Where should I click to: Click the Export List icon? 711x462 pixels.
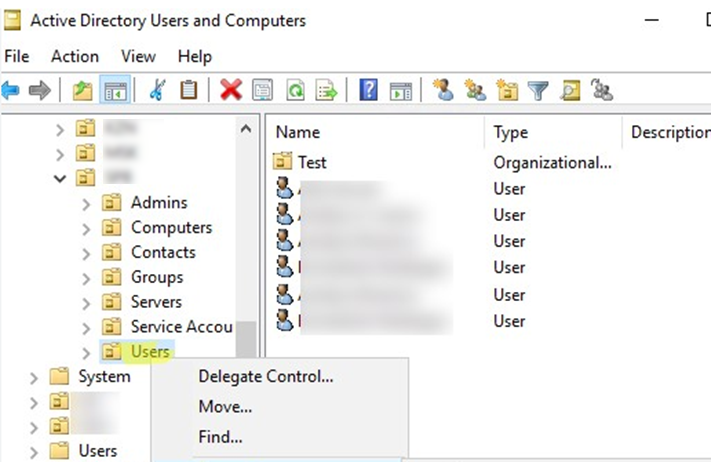[327, 90]
